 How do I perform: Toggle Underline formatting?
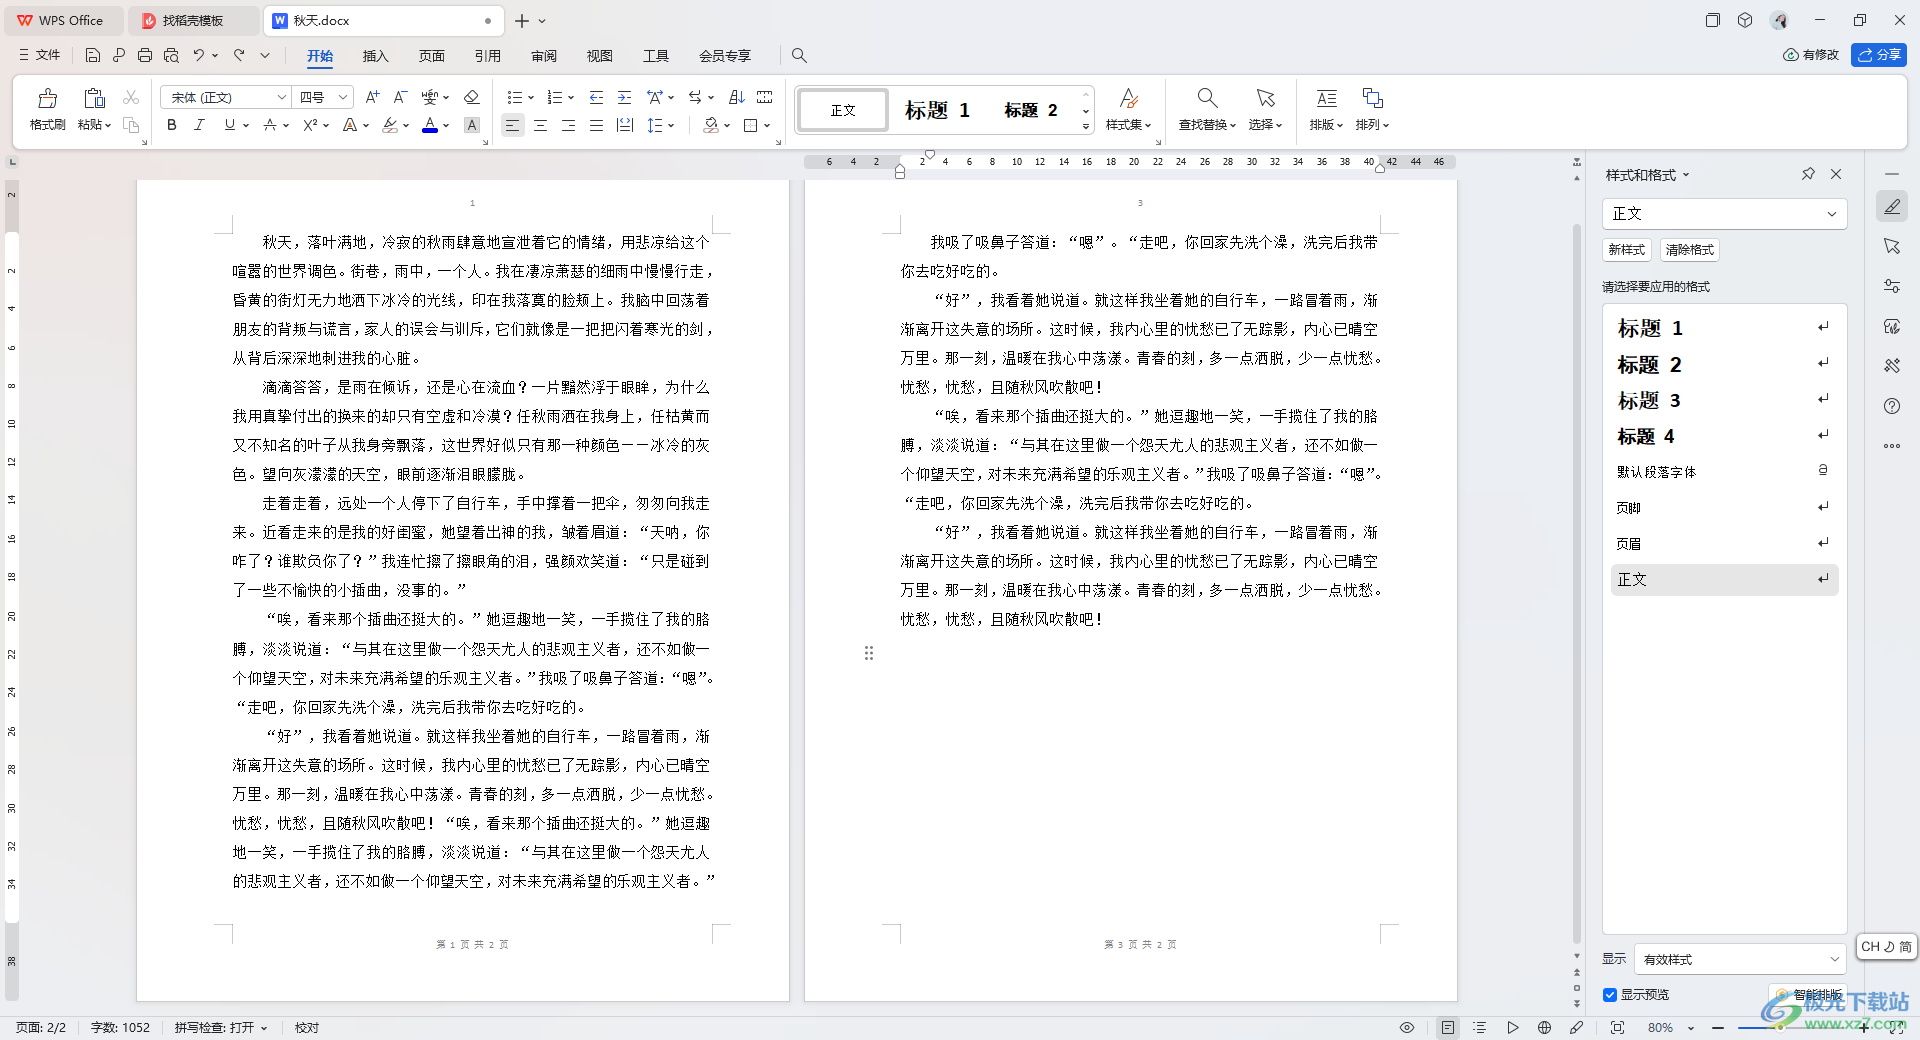[x=230, y=125]
